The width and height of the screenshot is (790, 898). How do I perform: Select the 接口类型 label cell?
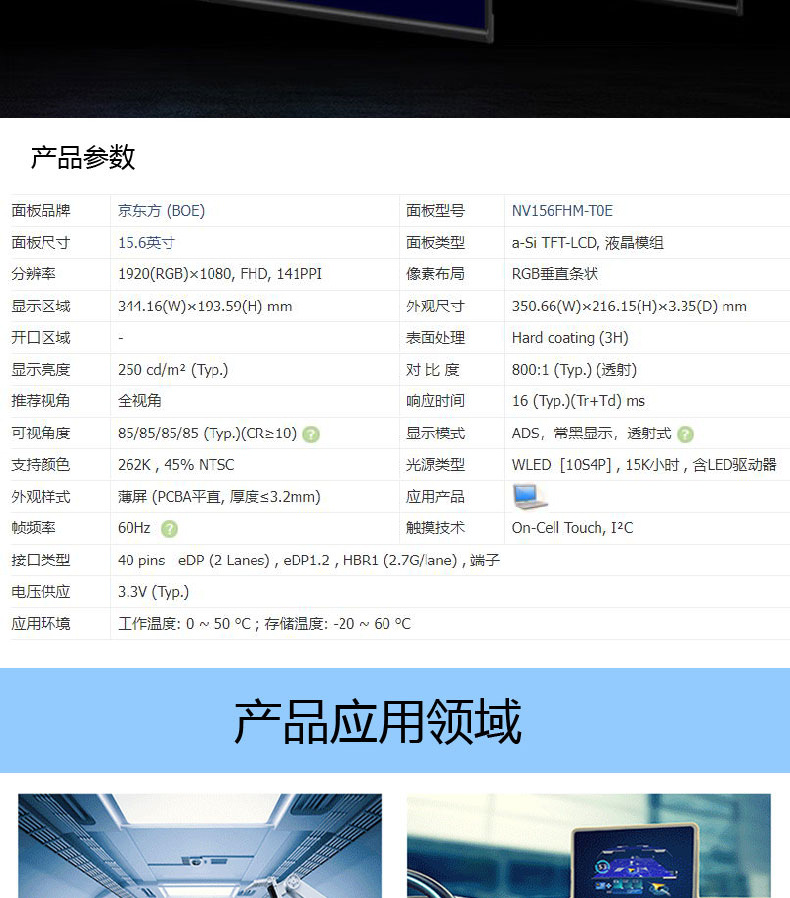[x=41, y=560]
